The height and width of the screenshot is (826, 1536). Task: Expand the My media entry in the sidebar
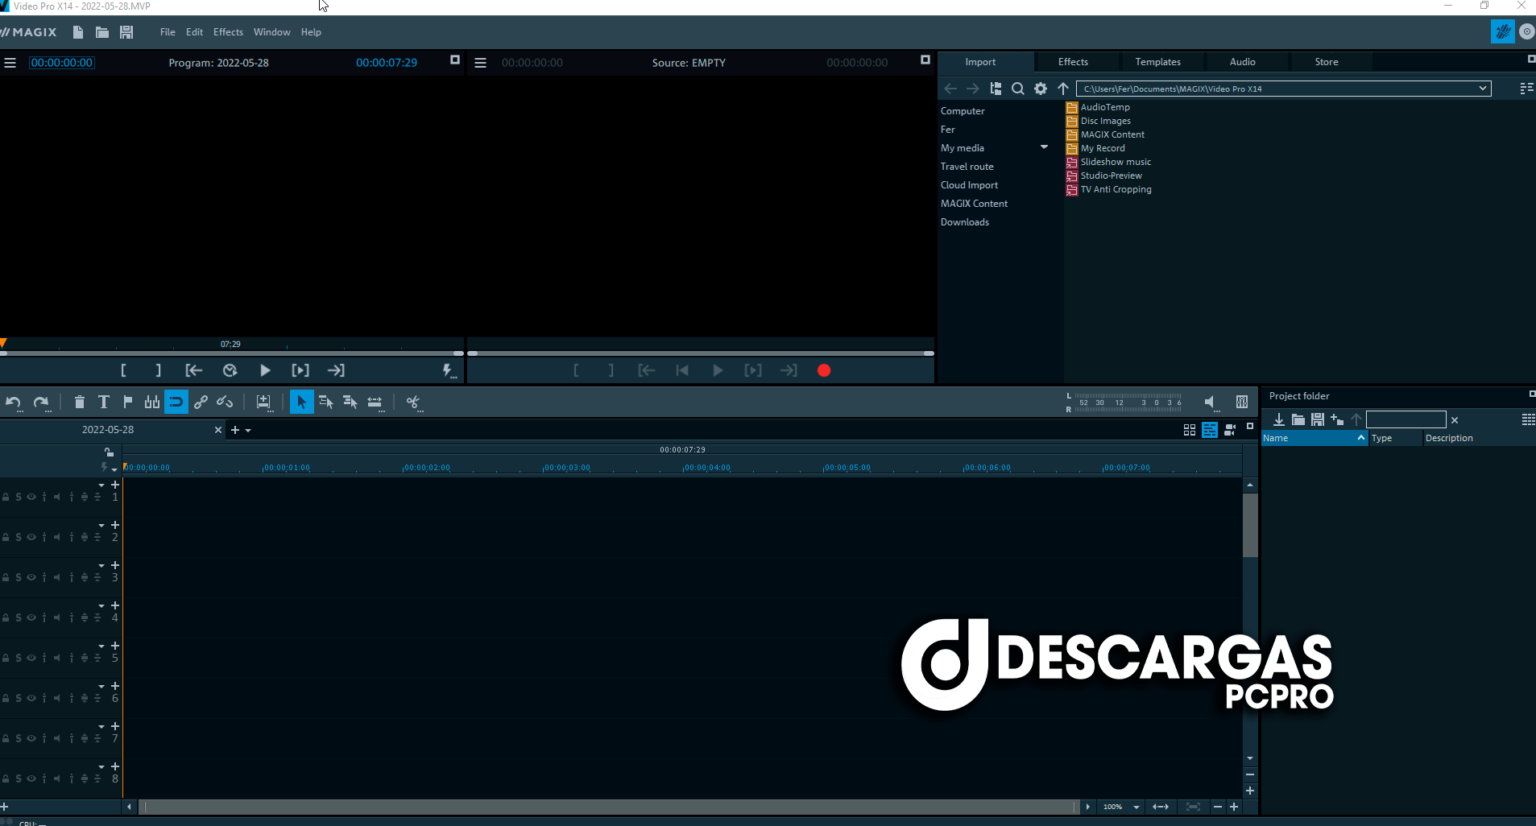point(1043,147)
